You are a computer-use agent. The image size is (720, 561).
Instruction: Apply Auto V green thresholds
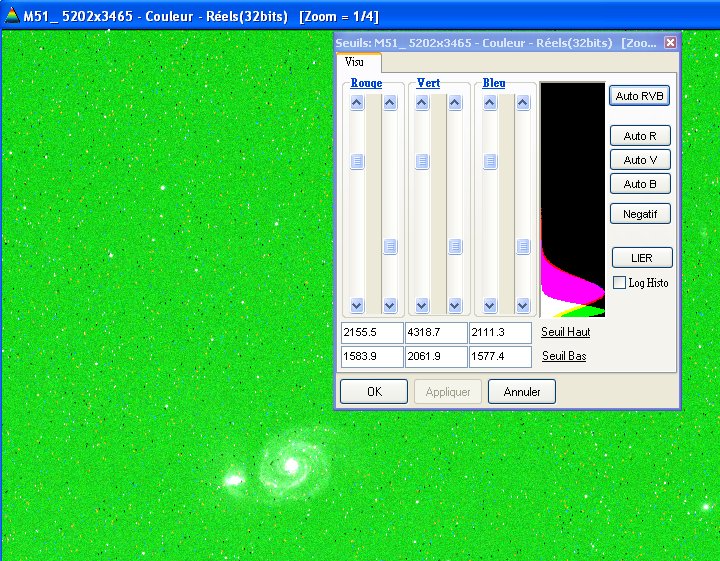click(640, 160)
